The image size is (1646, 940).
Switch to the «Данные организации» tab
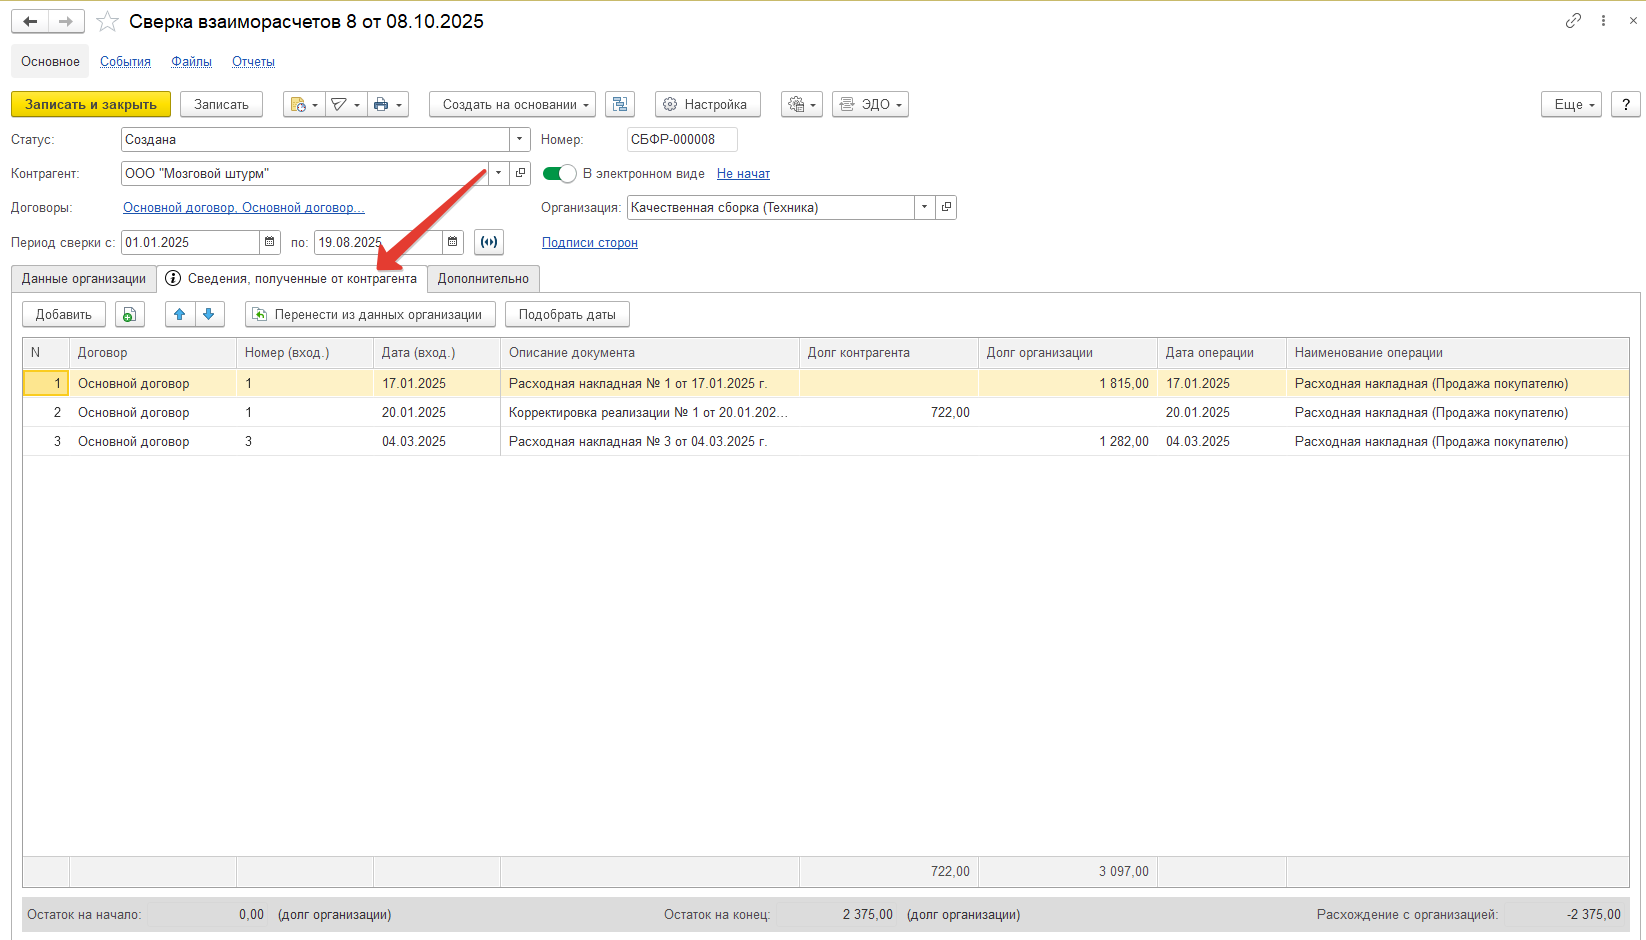(x=84, y=279)
